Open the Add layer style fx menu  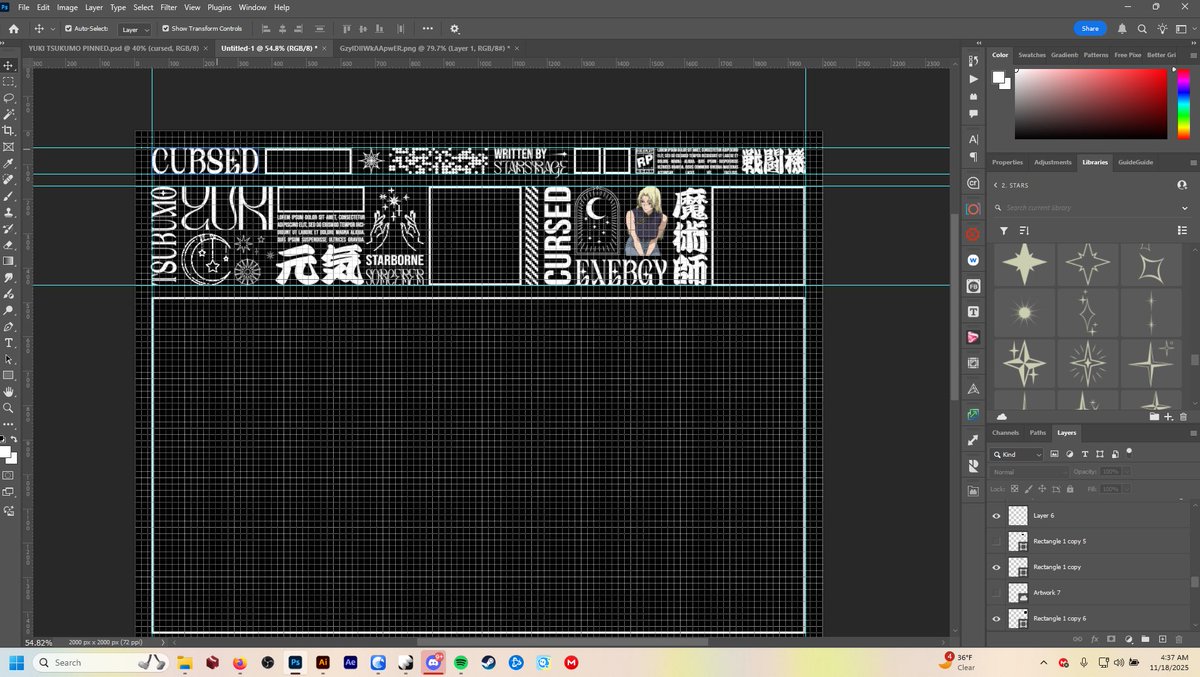1094,639
